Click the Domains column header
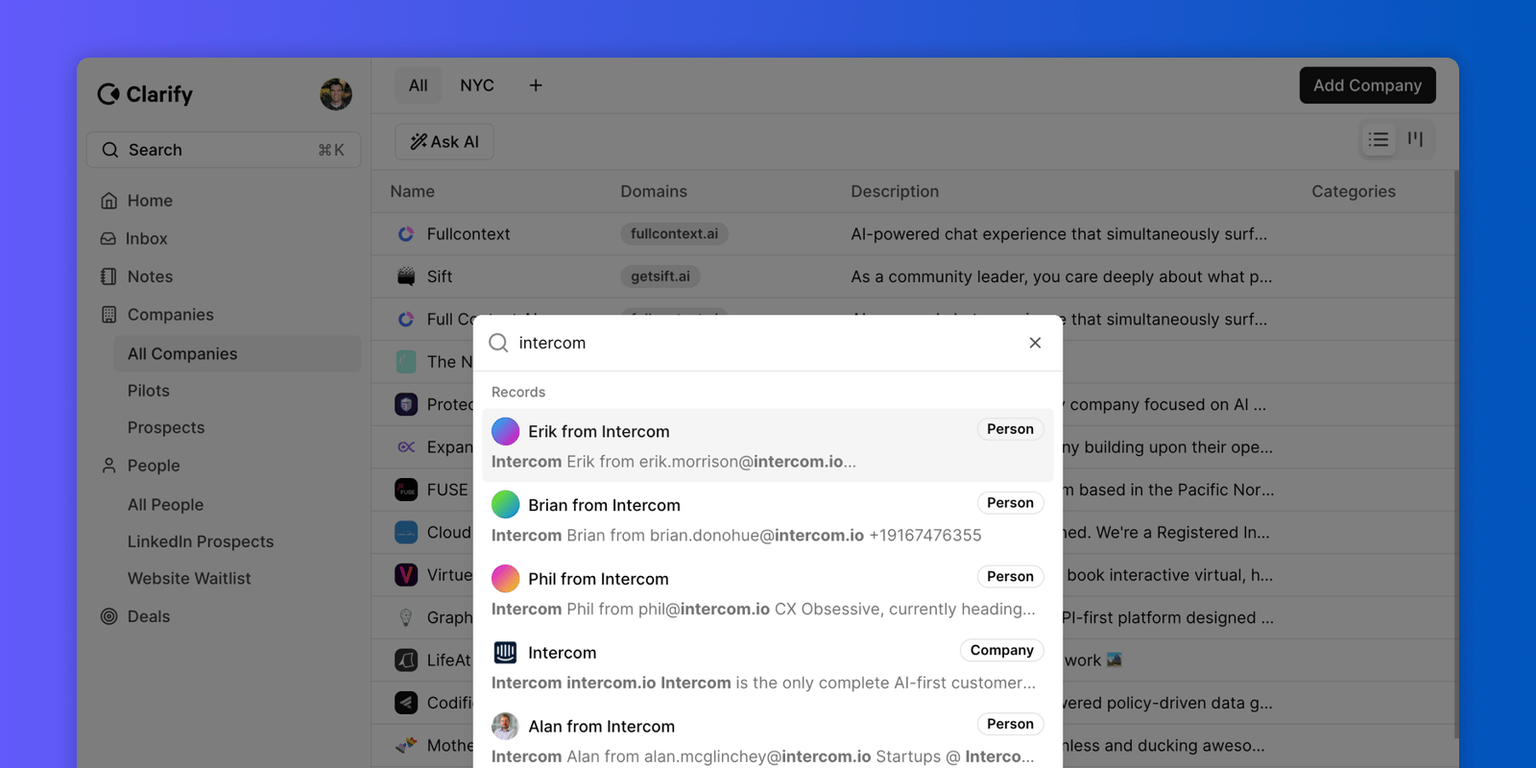The width and height of the screenshot is (1536, 768). (654, 192)
